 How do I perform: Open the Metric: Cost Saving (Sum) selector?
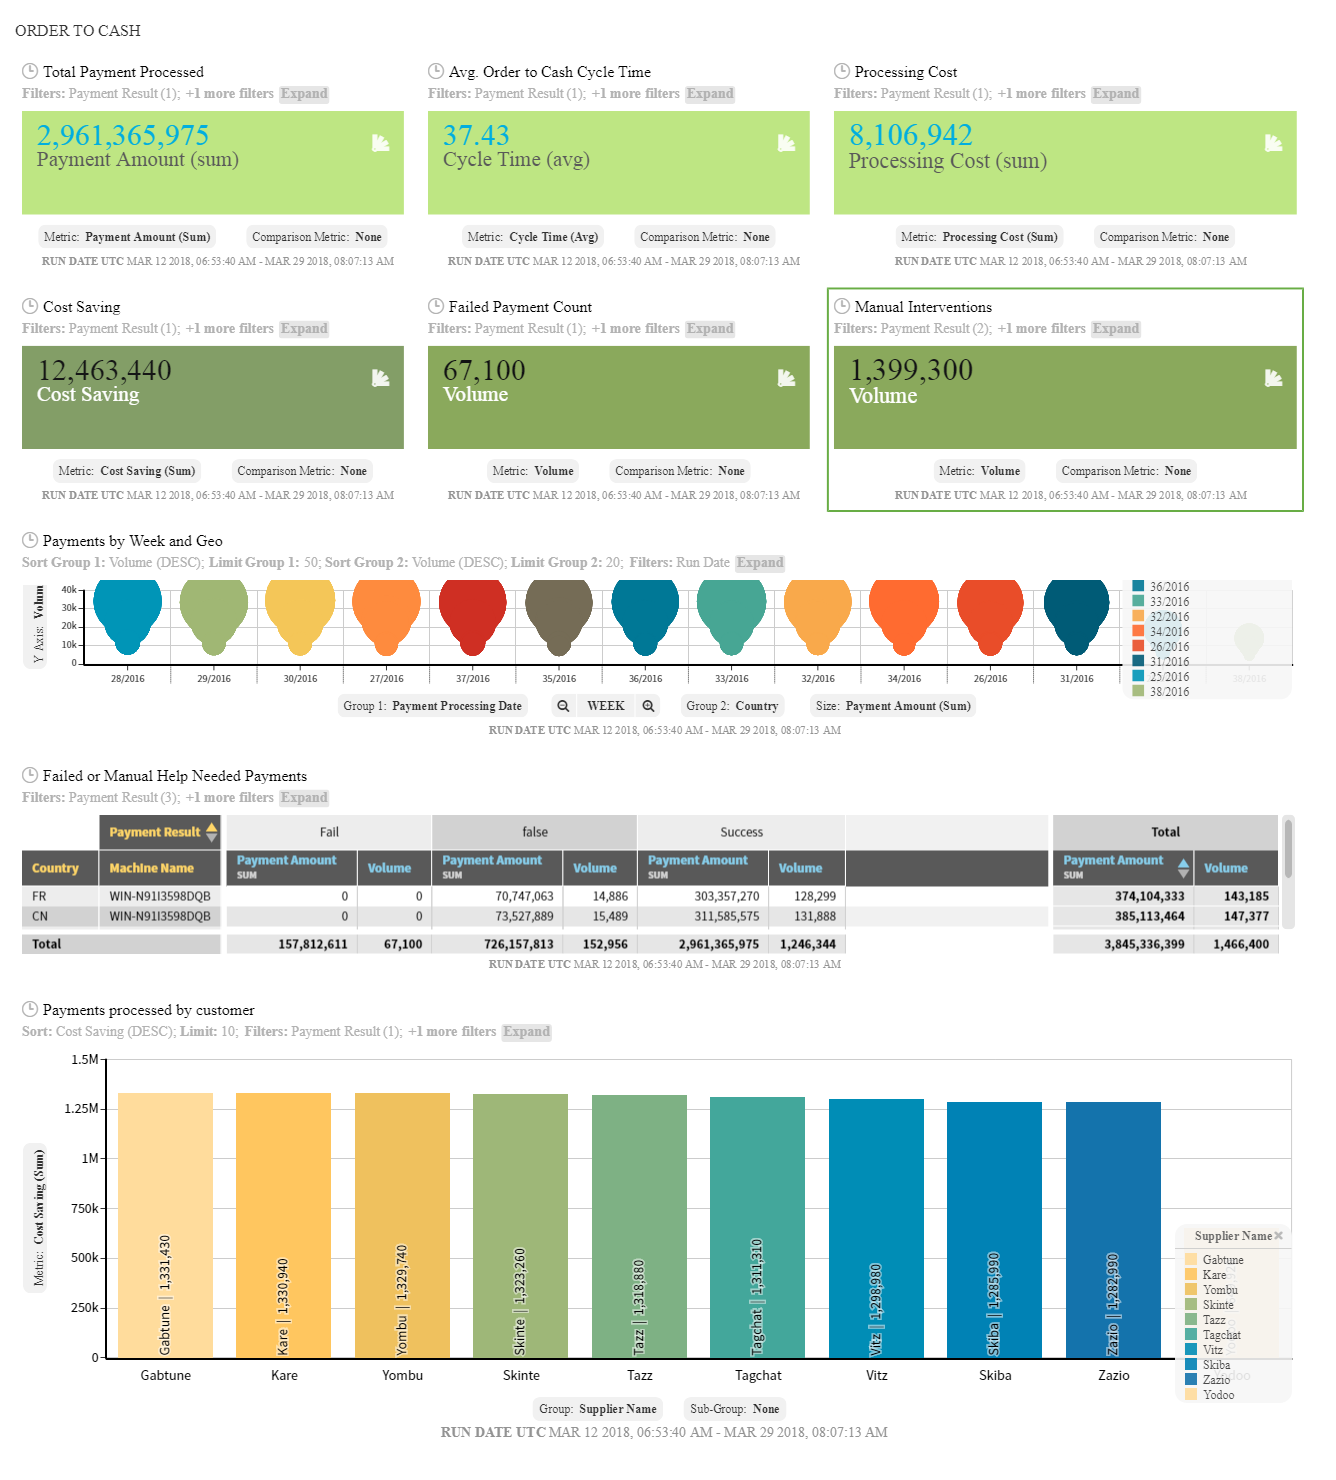(x=126, y=471)
